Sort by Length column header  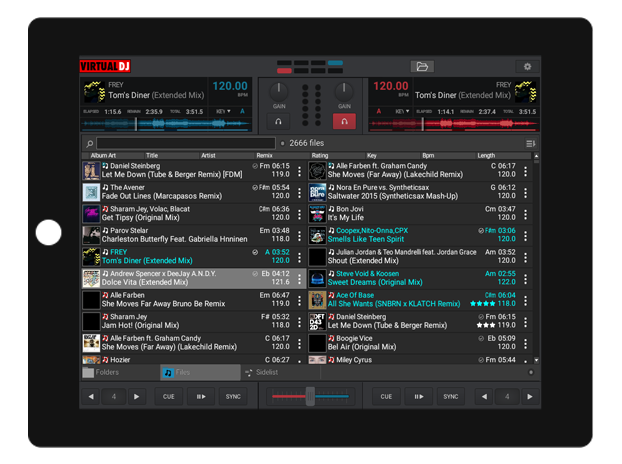486,155
